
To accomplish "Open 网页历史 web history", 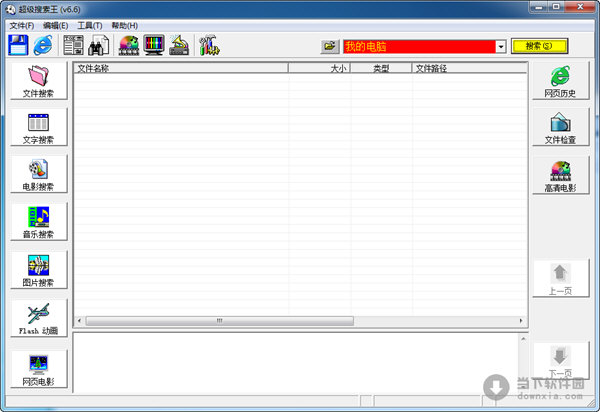I will click(x=561, y=81).
